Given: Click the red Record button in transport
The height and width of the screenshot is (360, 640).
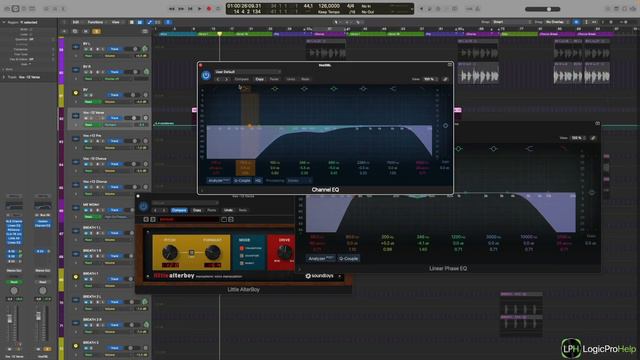Looking at the screenshot, I should click(x=209, y=9).
